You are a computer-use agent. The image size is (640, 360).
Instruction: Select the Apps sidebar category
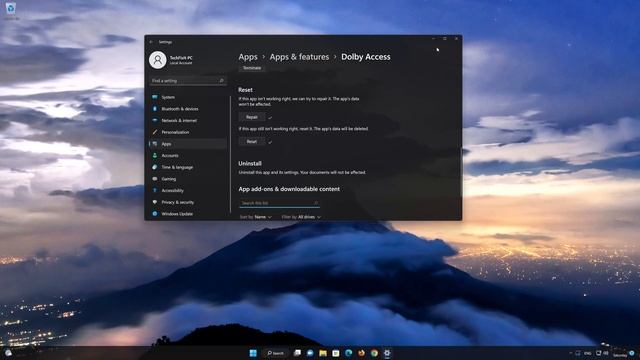click(x=189, y=144)
